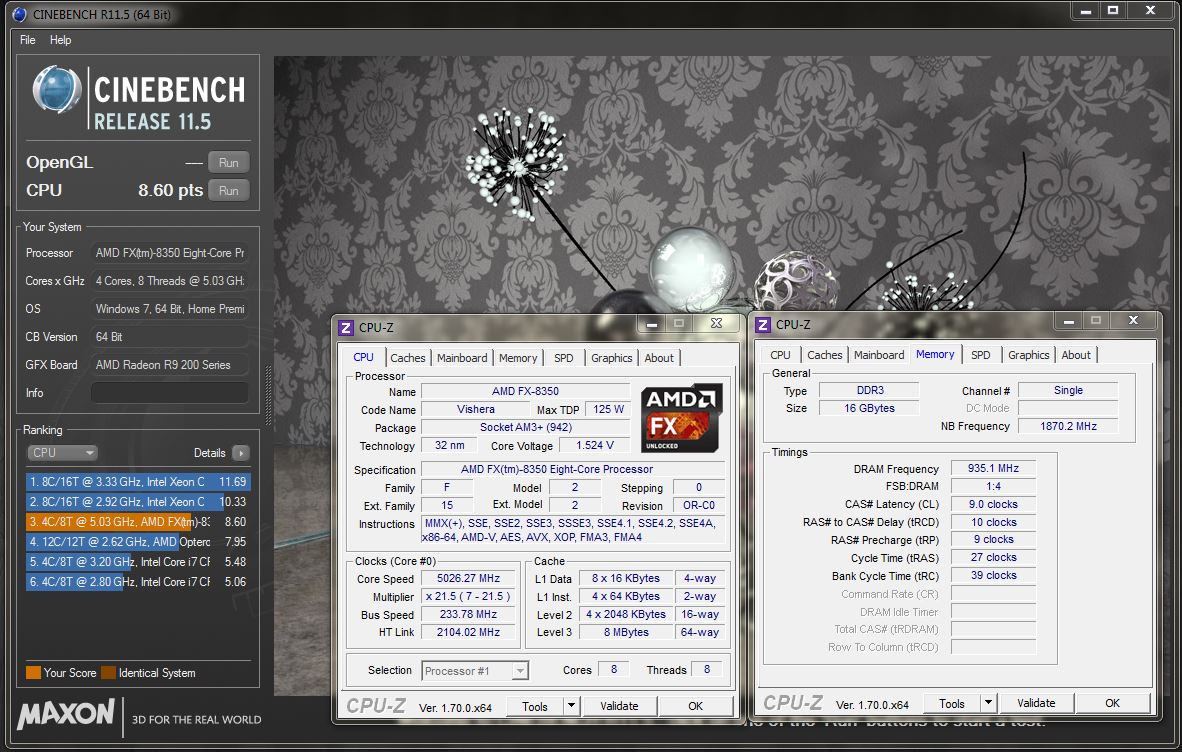
Task: Switch to Mainboard tab in right CPU-Z
Action: tap(879, 355)
